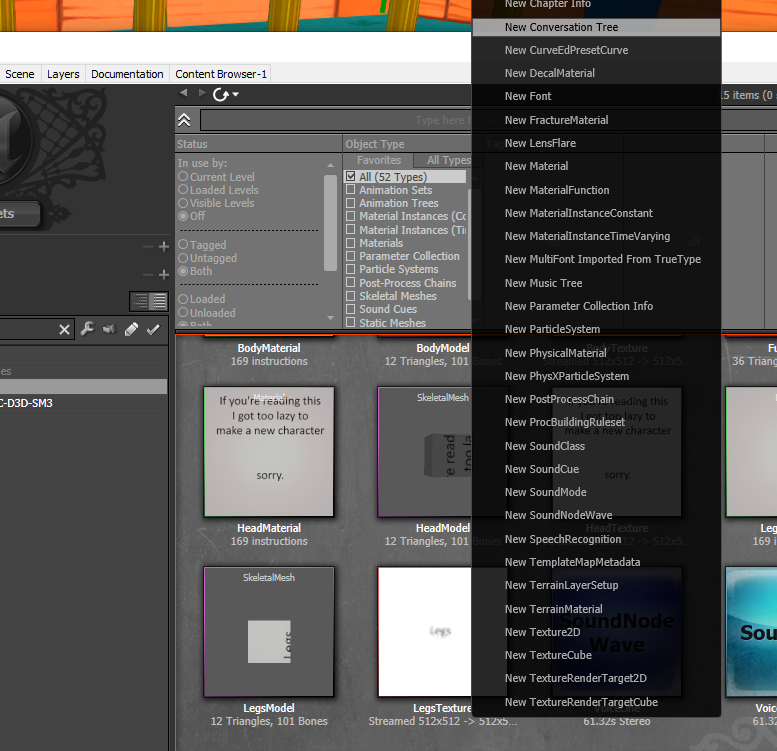777x751 pixels.
Task: Switch to the compact list view icon
Action: coord(140,301)
